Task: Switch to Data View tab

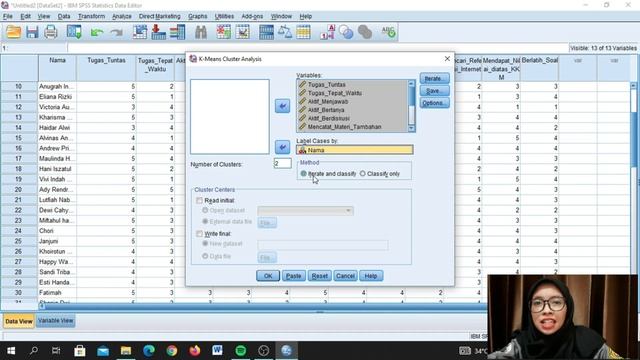Action: point(19,321)
